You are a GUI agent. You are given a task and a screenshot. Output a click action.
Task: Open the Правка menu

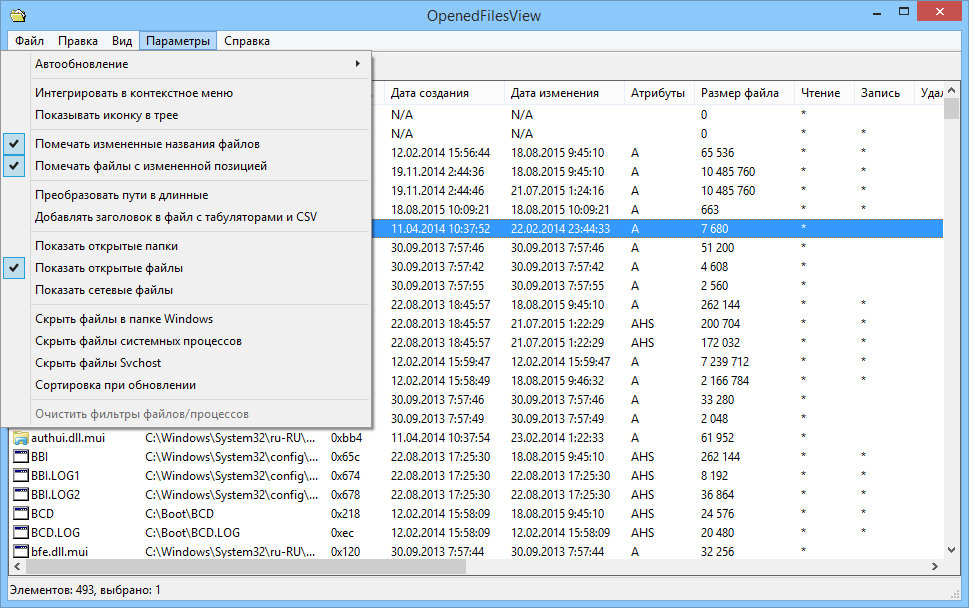coord(78,41)
